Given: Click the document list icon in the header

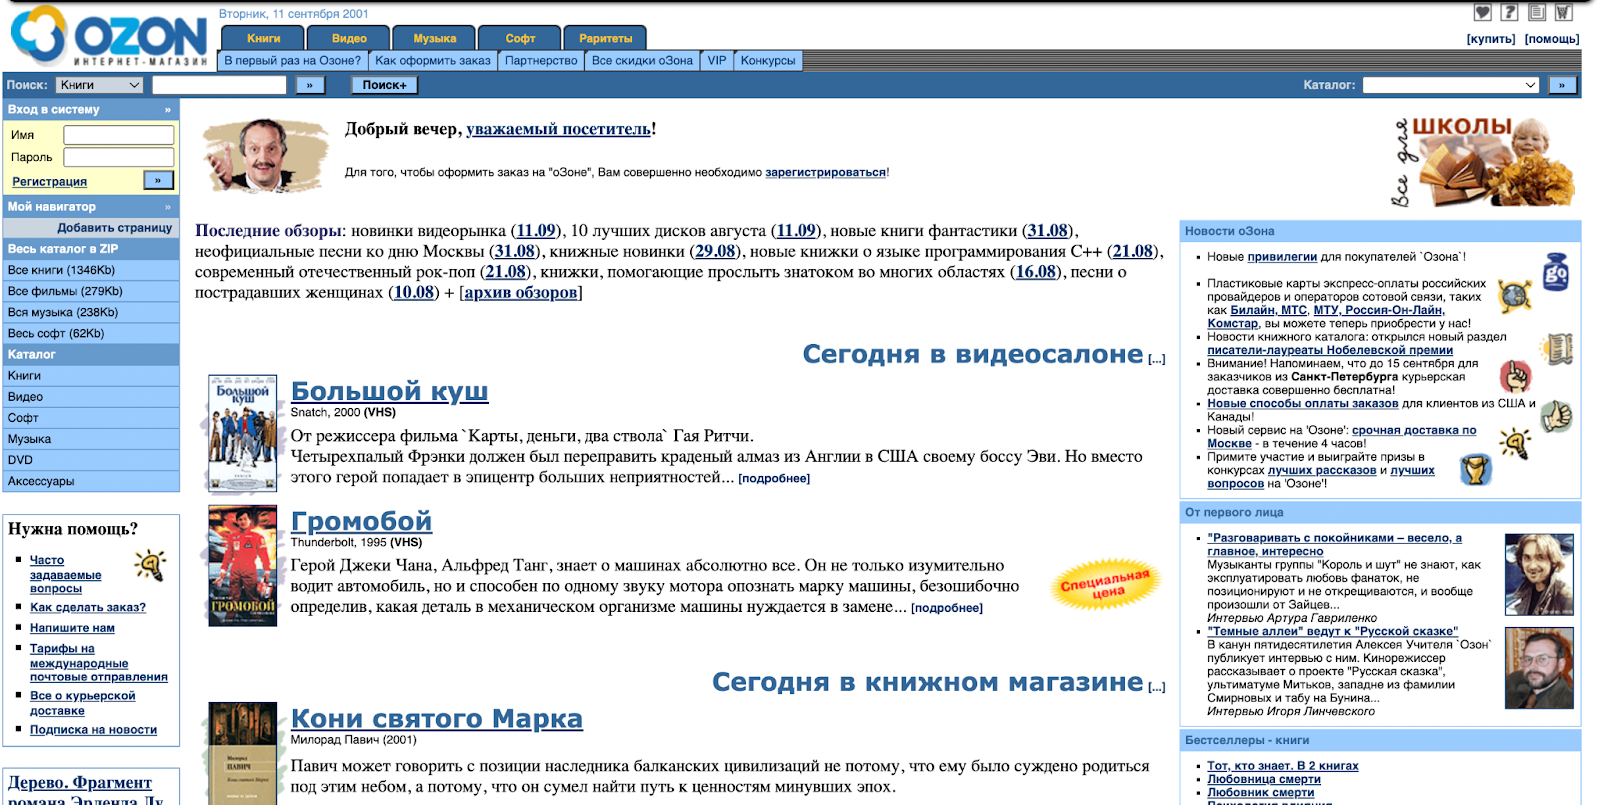Looking at the screenshot, I should [1537, 12].
